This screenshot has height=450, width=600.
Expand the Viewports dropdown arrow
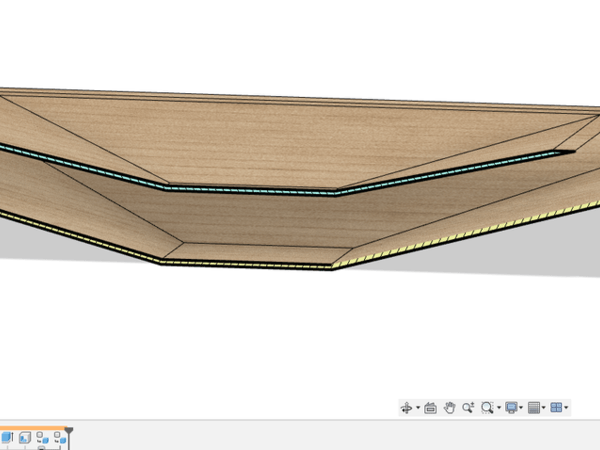click(567, 408)
